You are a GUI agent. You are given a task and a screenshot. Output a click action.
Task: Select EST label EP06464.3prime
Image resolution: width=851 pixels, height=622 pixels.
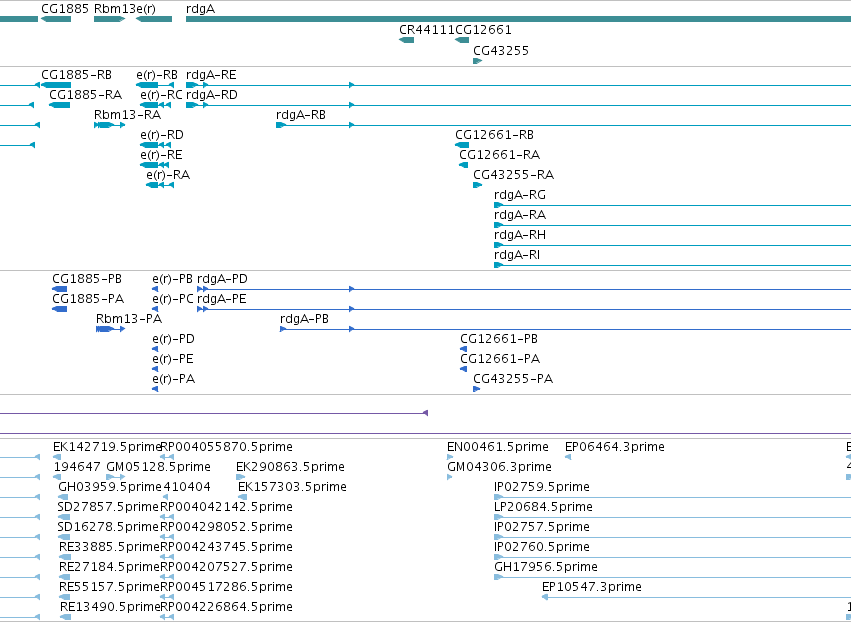615,447
